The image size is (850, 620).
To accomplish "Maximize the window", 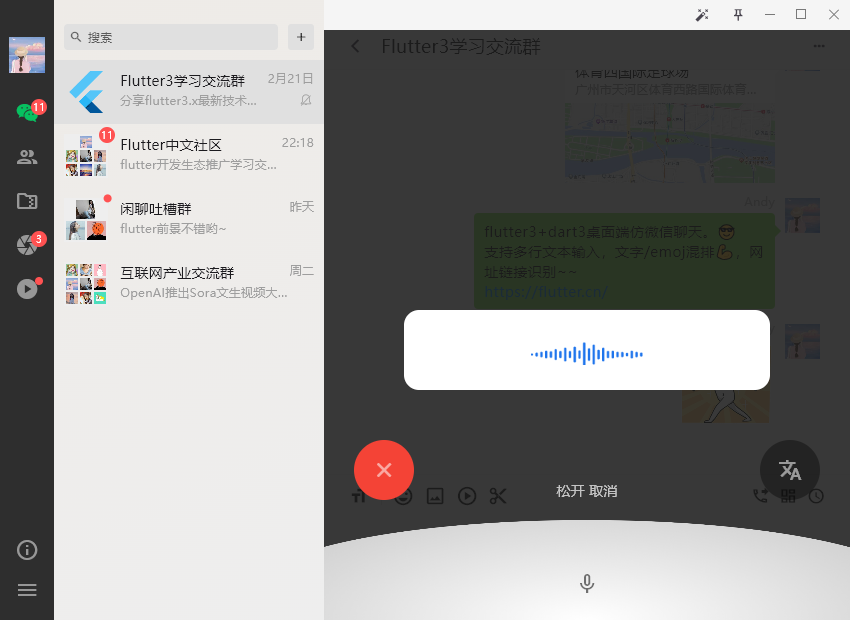I will [801, 15].
